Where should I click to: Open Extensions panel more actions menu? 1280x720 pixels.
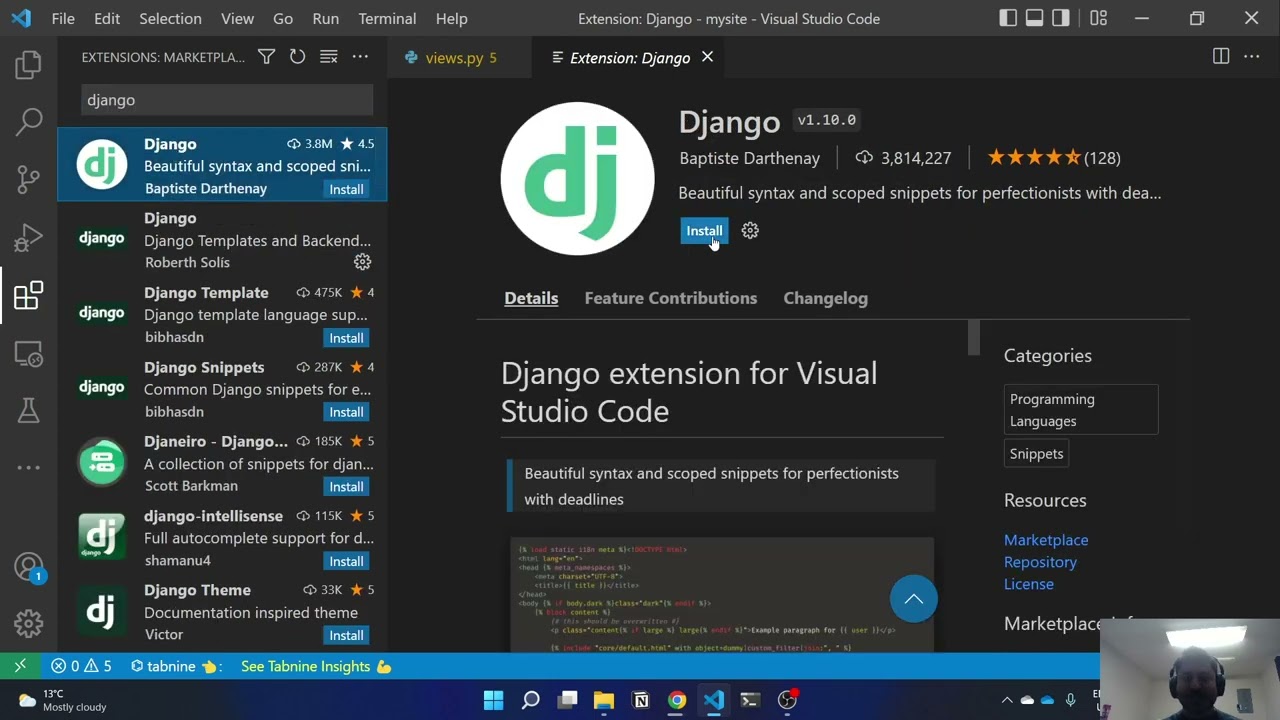click(x=360, y=57)
